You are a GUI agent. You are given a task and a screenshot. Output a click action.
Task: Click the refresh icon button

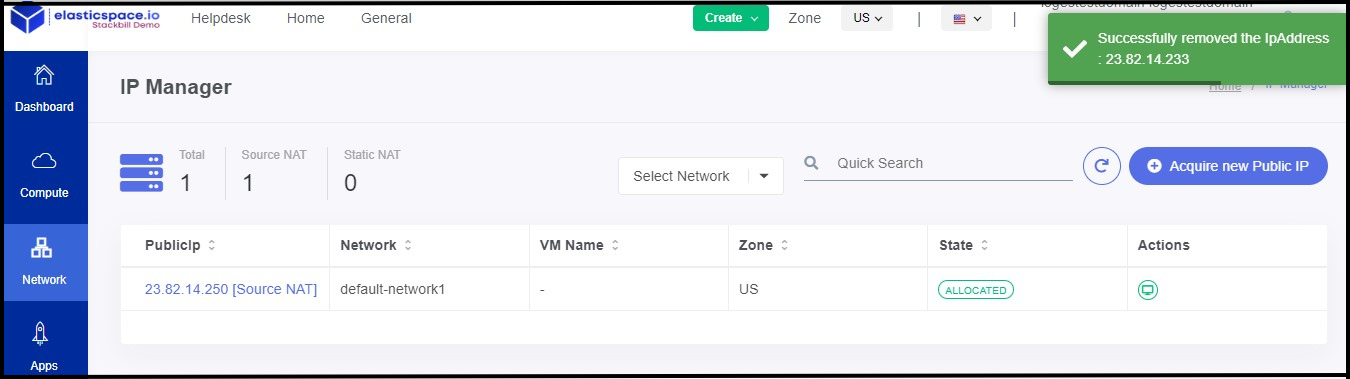click(x=1101, y=166)
